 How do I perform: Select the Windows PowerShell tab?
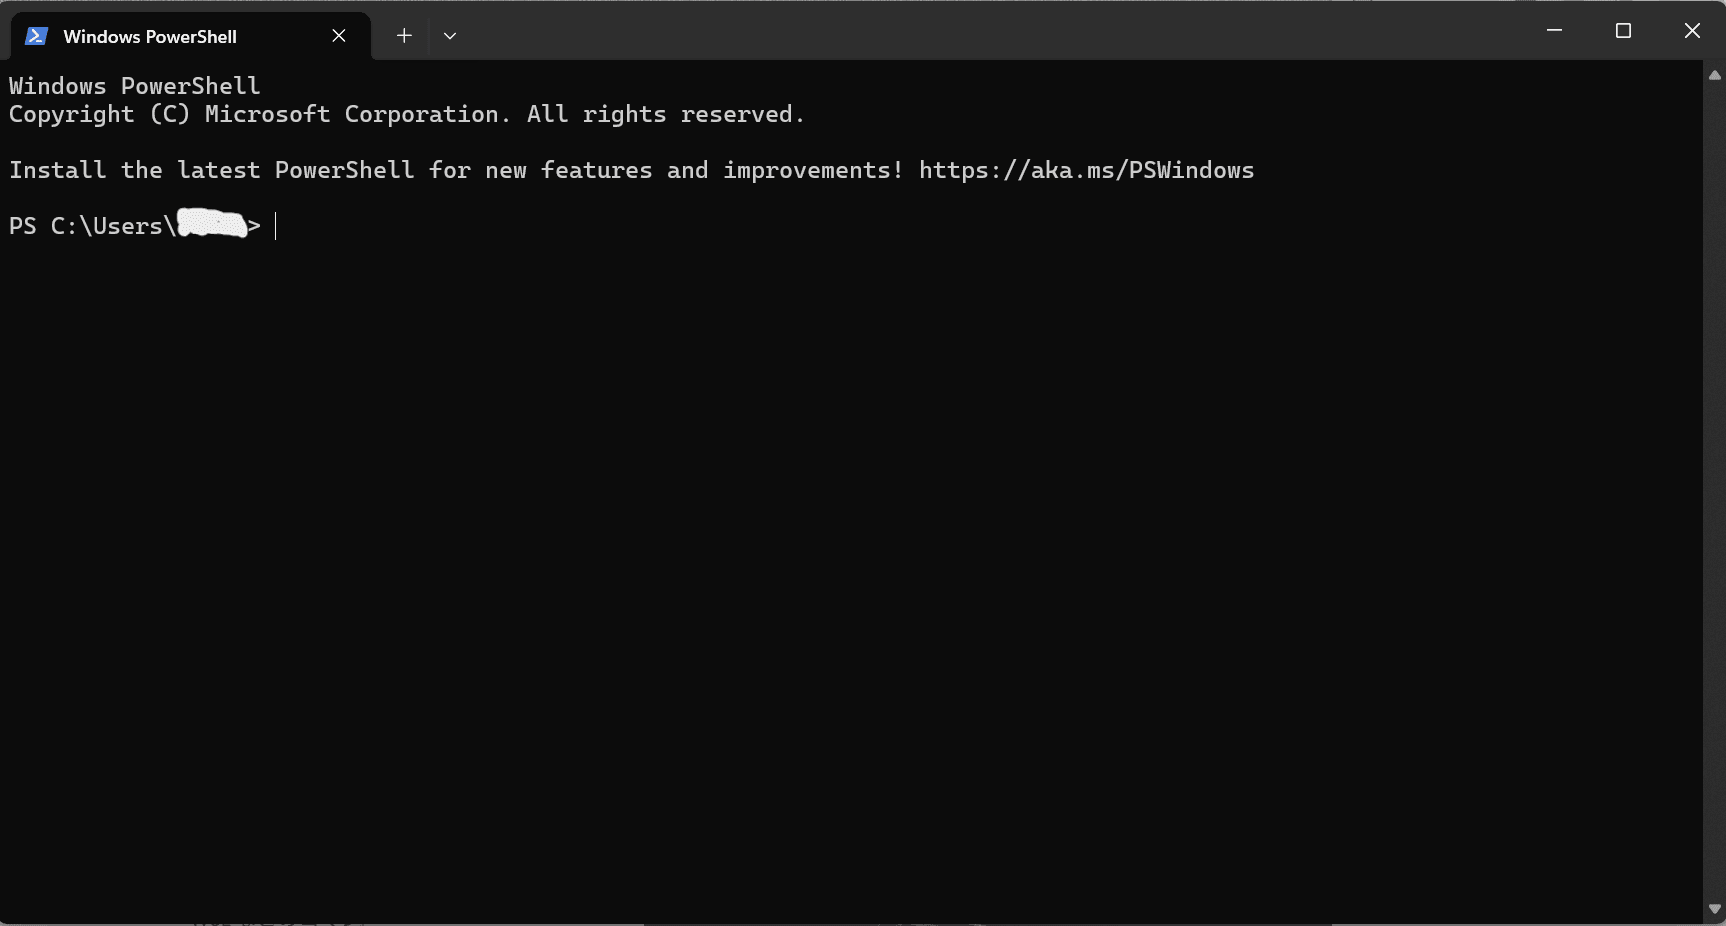click(150, 36)
